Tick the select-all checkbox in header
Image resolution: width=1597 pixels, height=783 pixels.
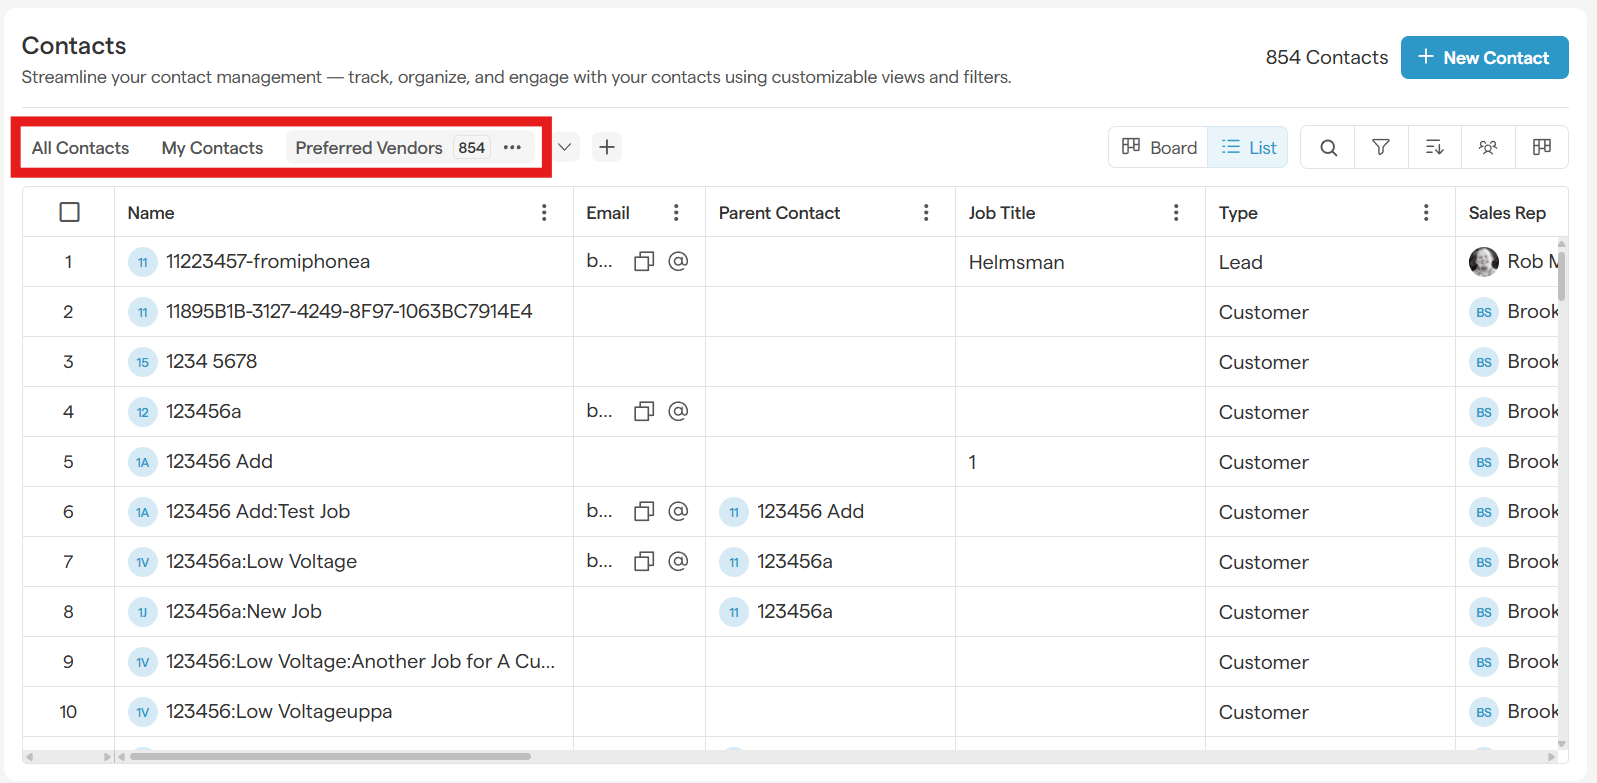pyautogui.click(x=69, y=212)
